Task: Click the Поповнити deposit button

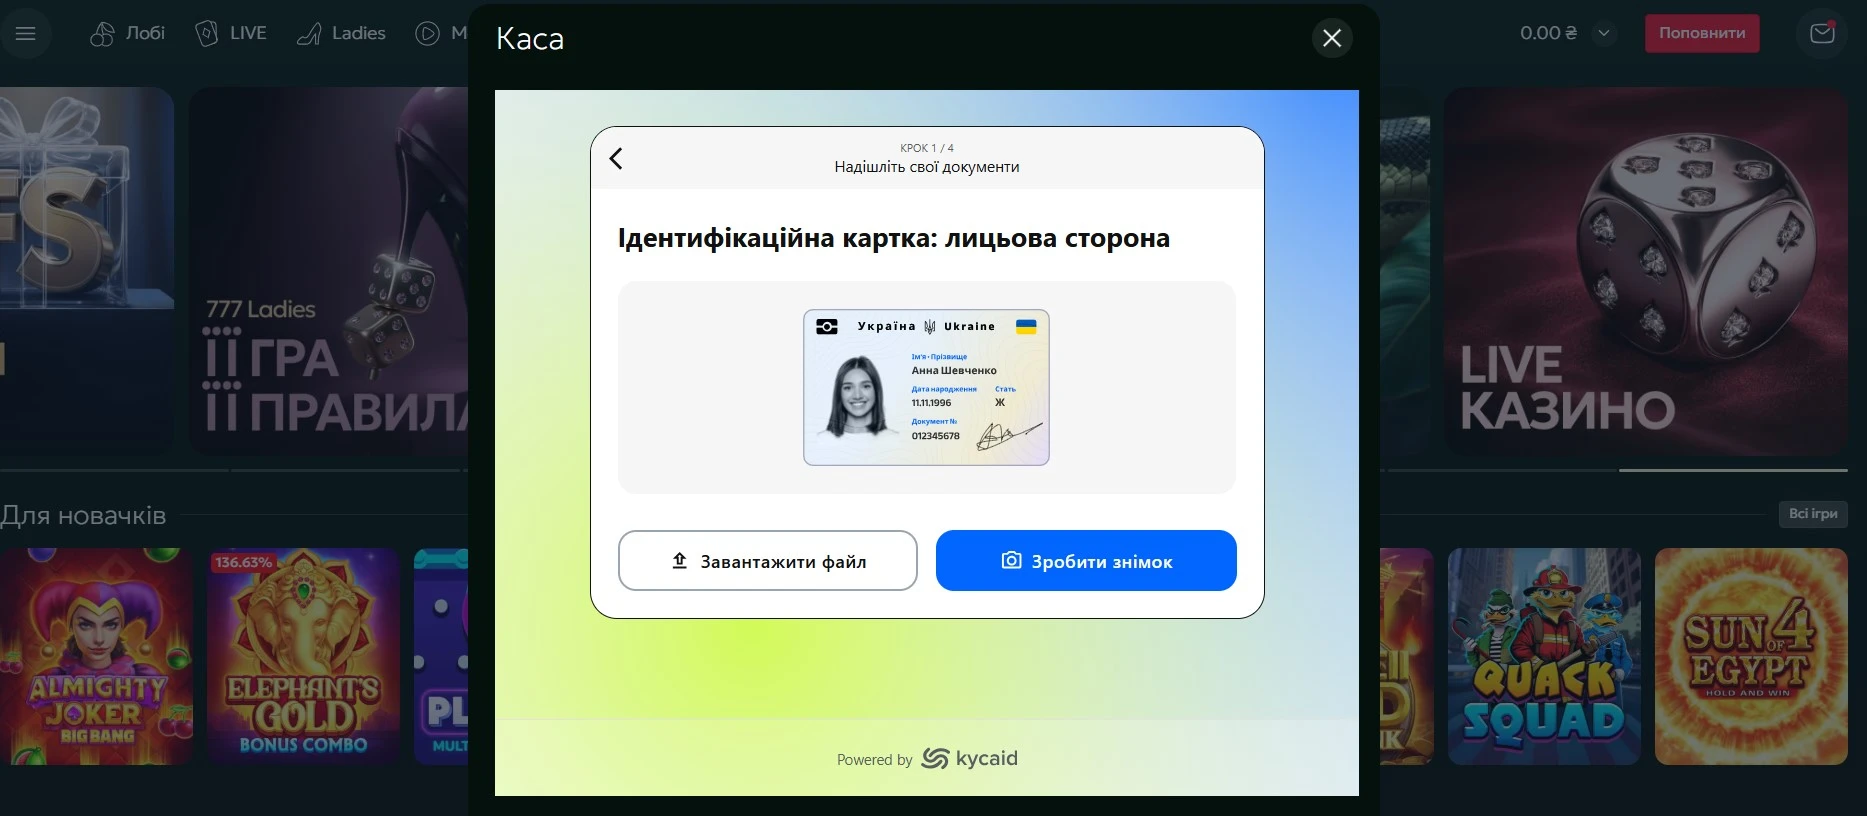Action: point(1702,33)
